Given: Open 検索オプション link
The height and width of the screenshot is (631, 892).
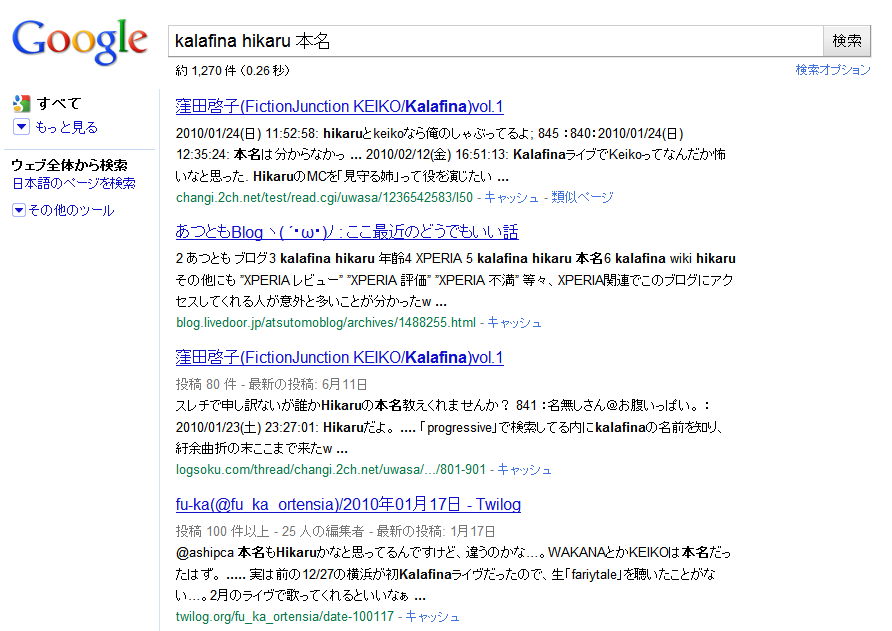Looking at the screenshot, I should click(833, 70).
